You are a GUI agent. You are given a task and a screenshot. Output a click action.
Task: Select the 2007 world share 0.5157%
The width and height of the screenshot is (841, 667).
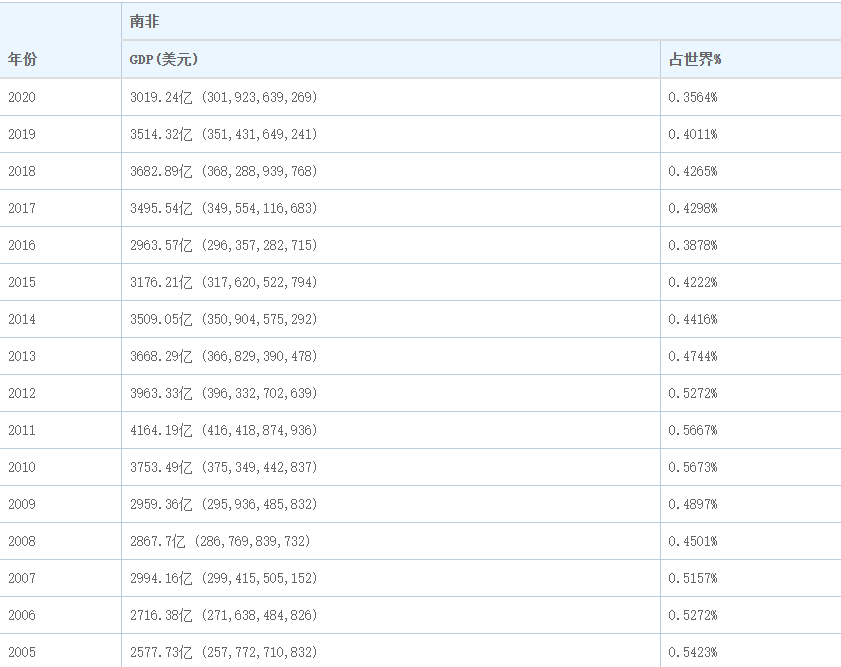[x=692, y=578]
